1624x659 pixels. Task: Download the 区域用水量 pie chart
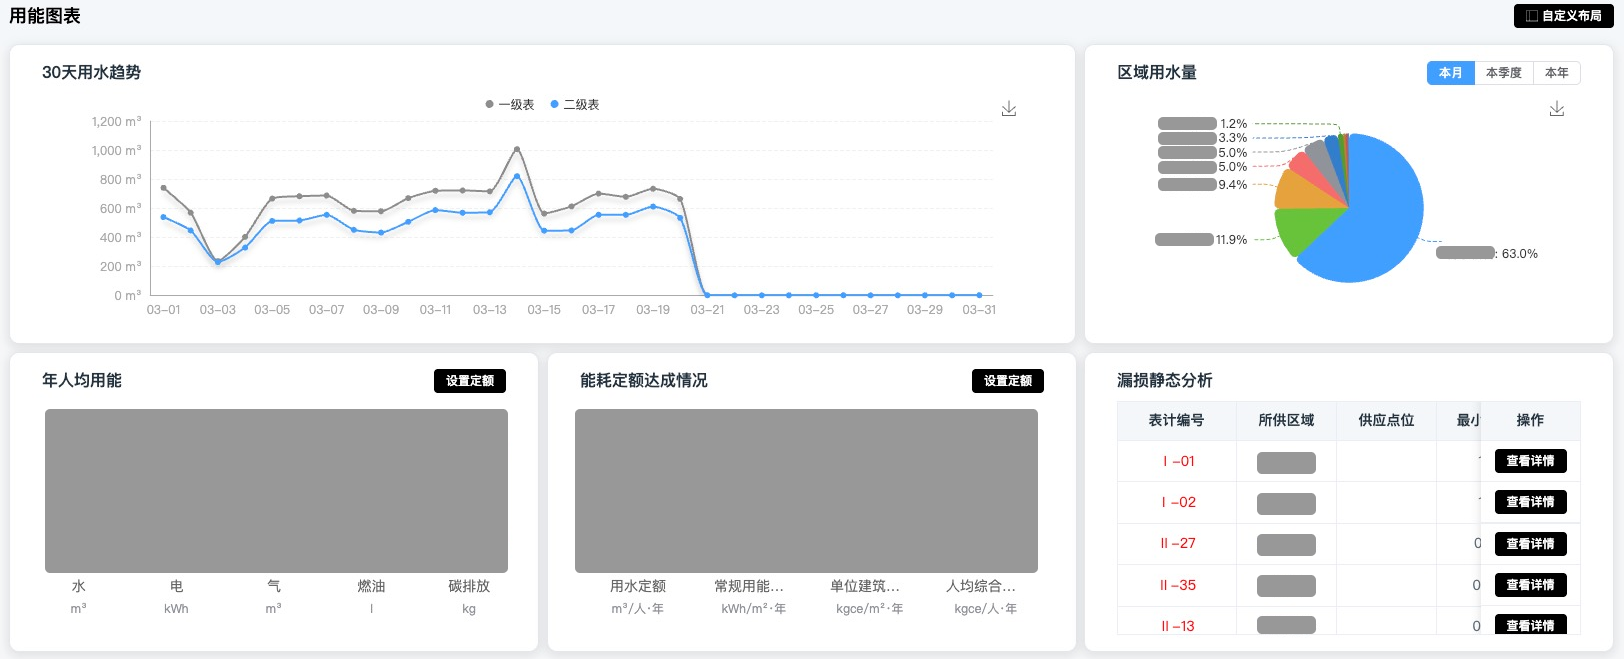coord(1557,109)
